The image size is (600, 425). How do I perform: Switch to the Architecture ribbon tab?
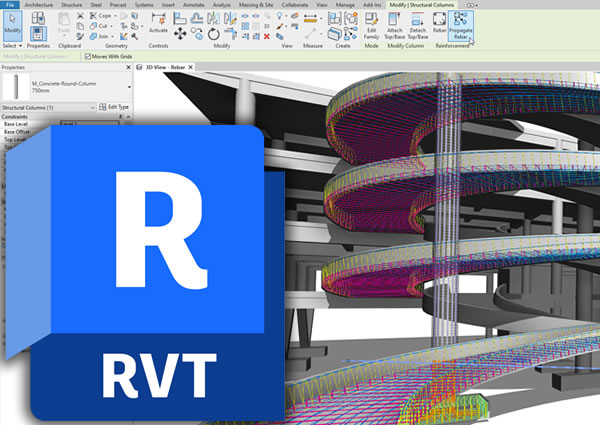[x=39, y=5]
